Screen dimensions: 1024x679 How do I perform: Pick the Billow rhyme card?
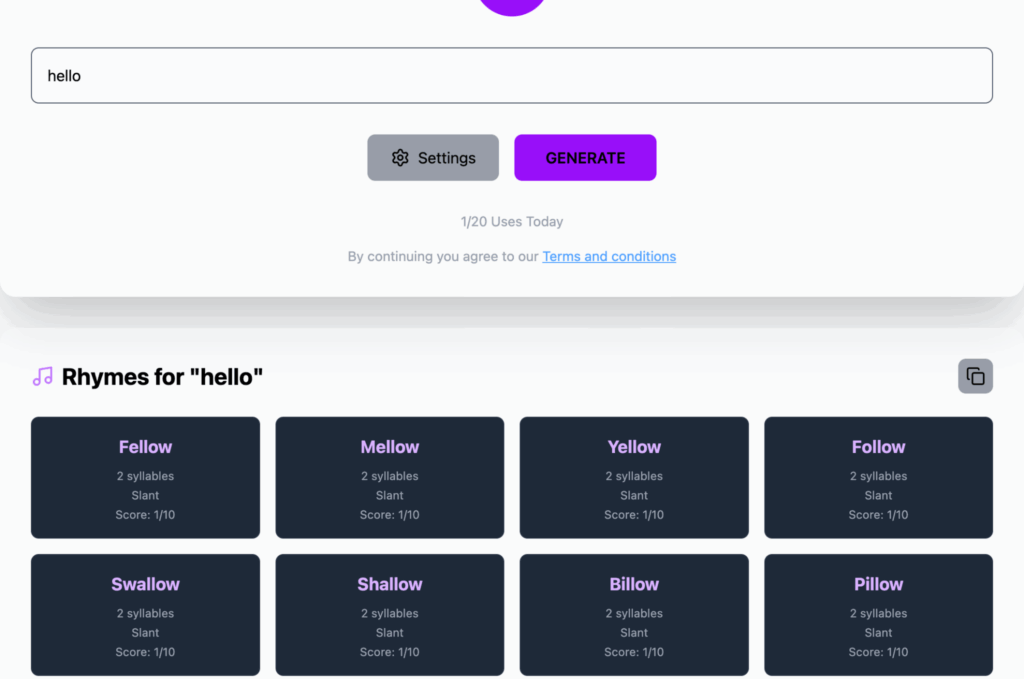tap(634, 614)
